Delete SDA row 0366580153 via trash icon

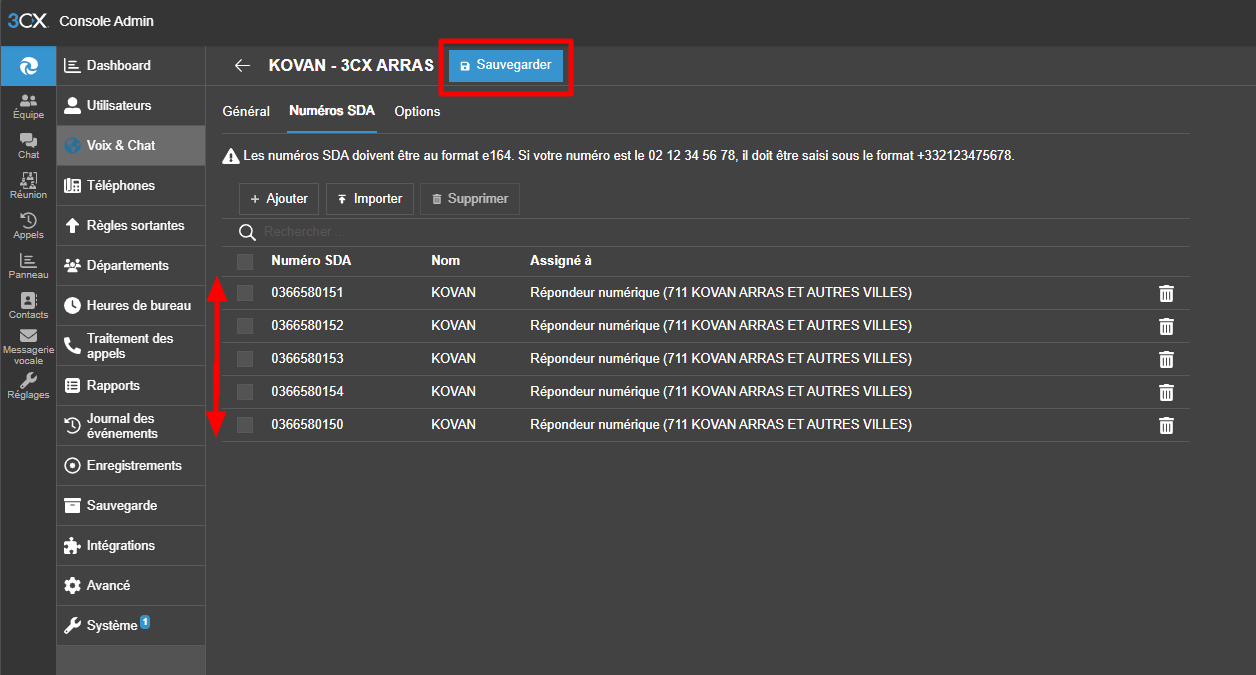coord(1166,359)
